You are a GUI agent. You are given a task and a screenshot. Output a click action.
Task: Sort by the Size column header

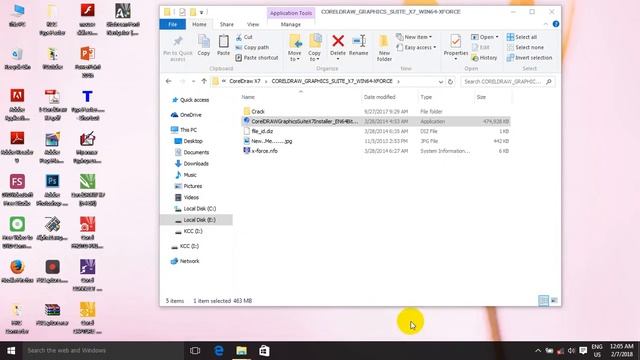[481, 97]
